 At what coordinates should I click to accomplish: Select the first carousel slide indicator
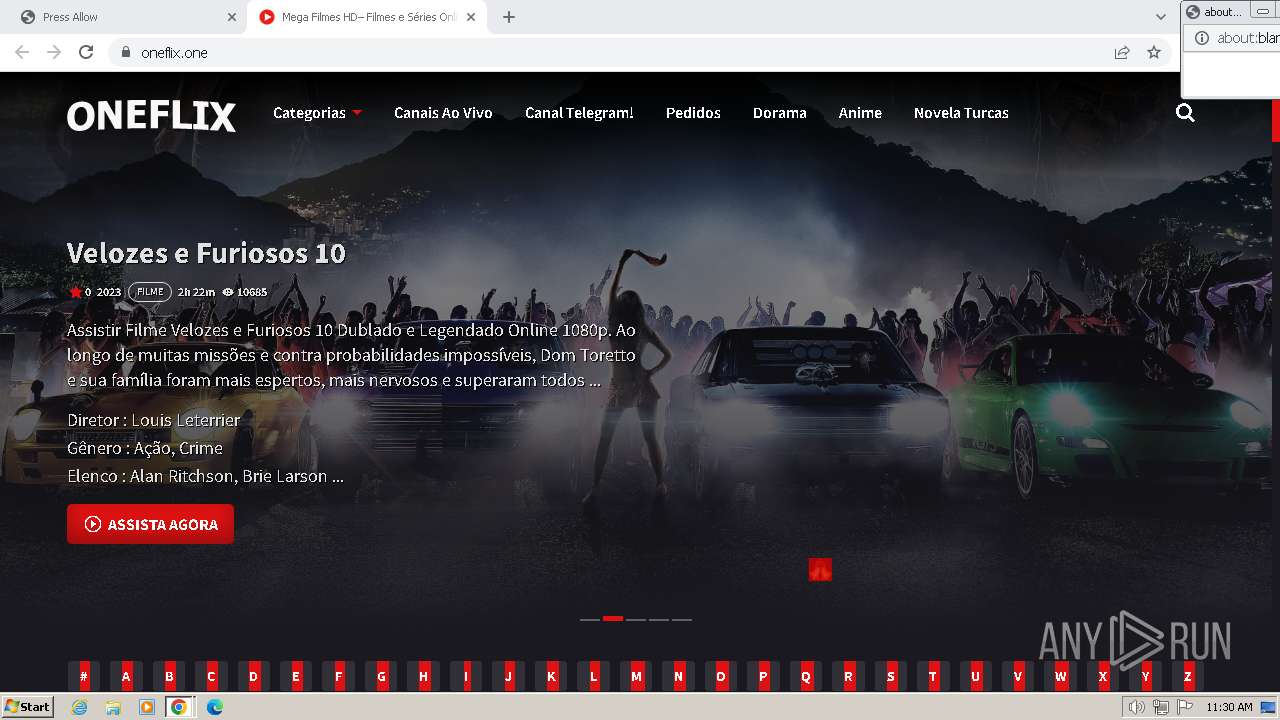(x=590, y=619)
